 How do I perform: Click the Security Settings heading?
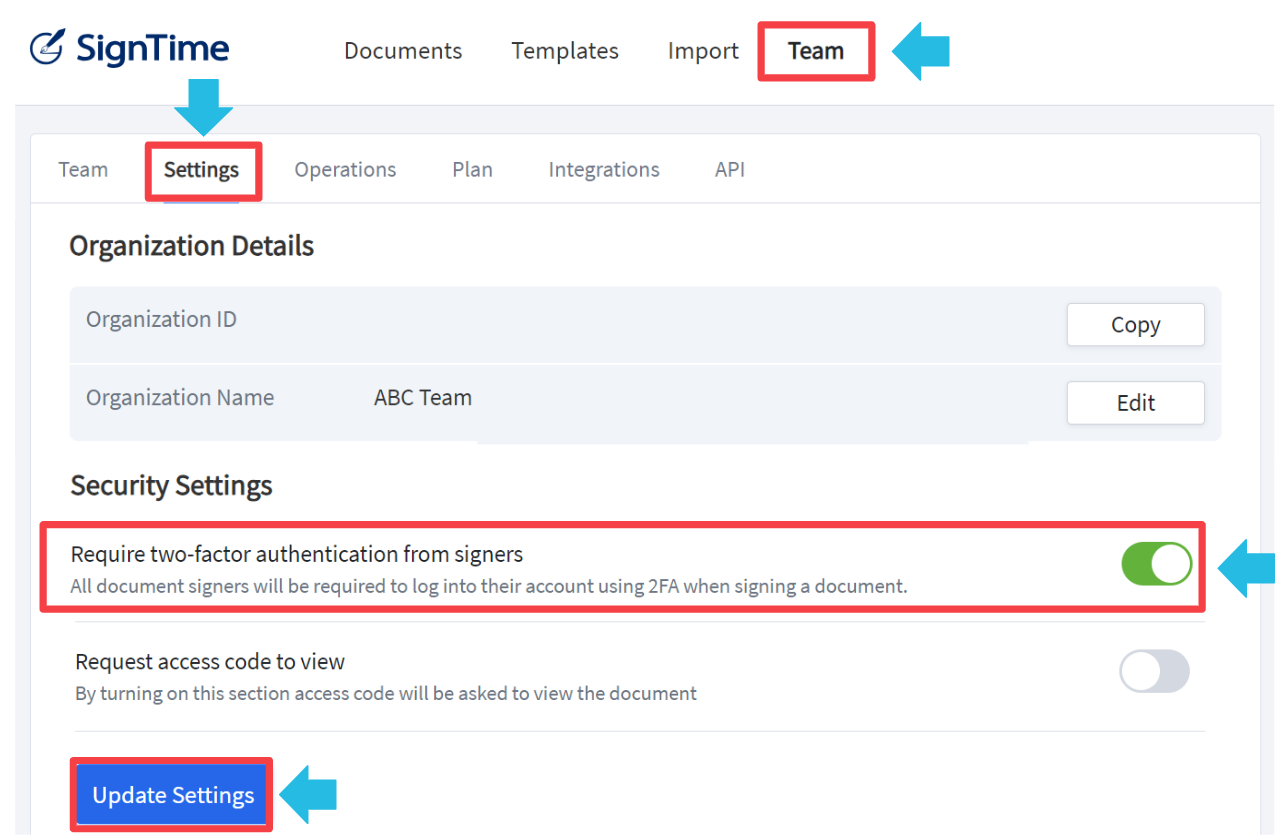coord(172,486)
